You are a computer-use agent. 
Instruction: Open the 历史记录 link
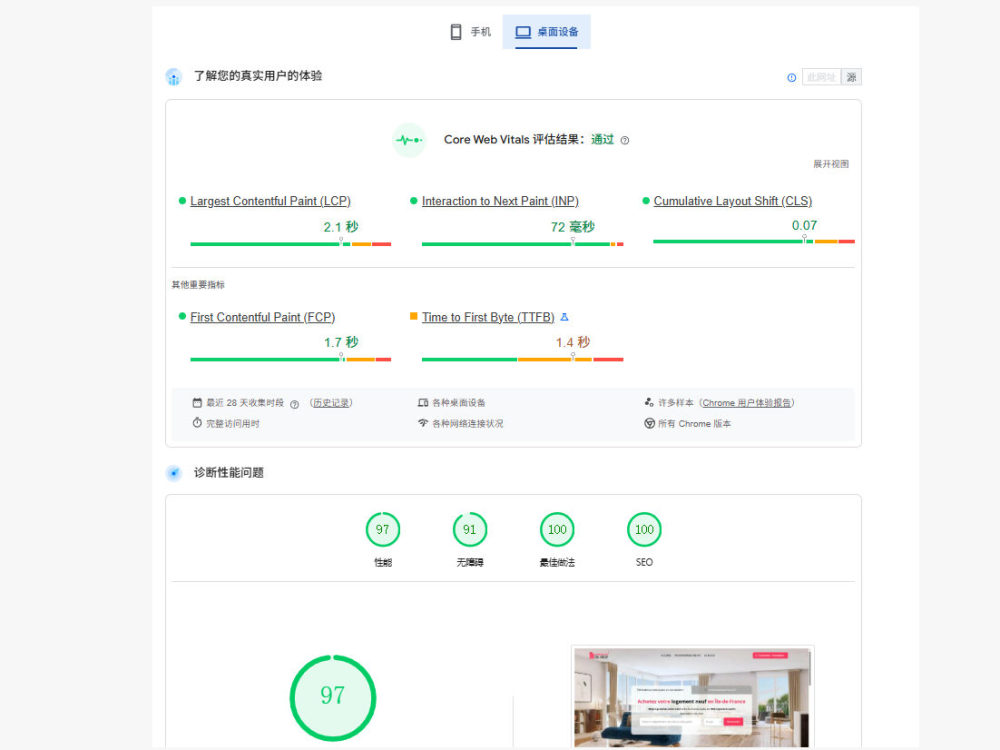pos(332,402)
